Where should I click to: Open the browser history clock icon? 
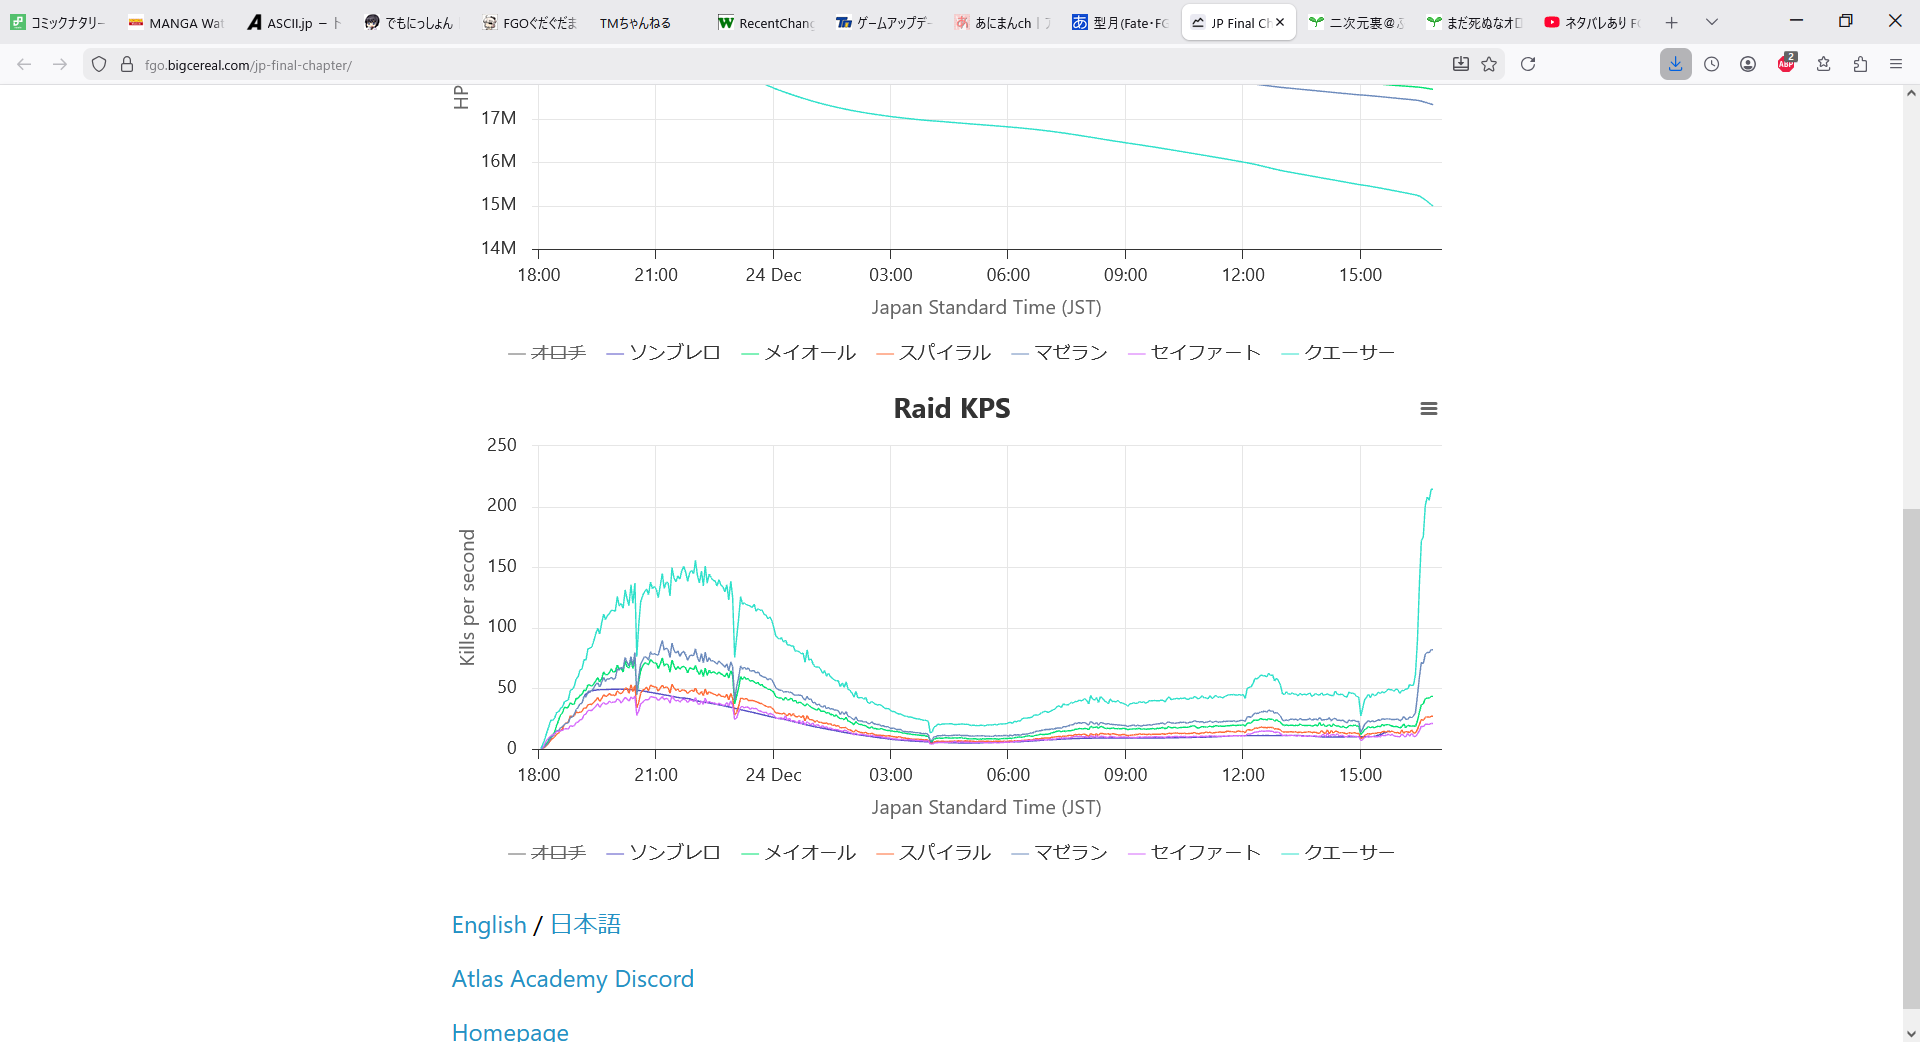click(x=1712, y=64)
